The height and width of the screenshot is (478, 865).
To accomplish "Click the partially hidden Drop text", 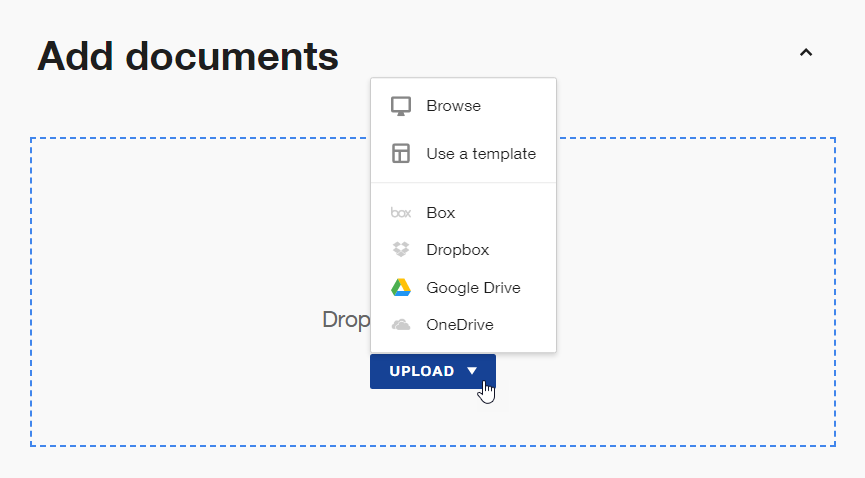I will tap(346, 320).
